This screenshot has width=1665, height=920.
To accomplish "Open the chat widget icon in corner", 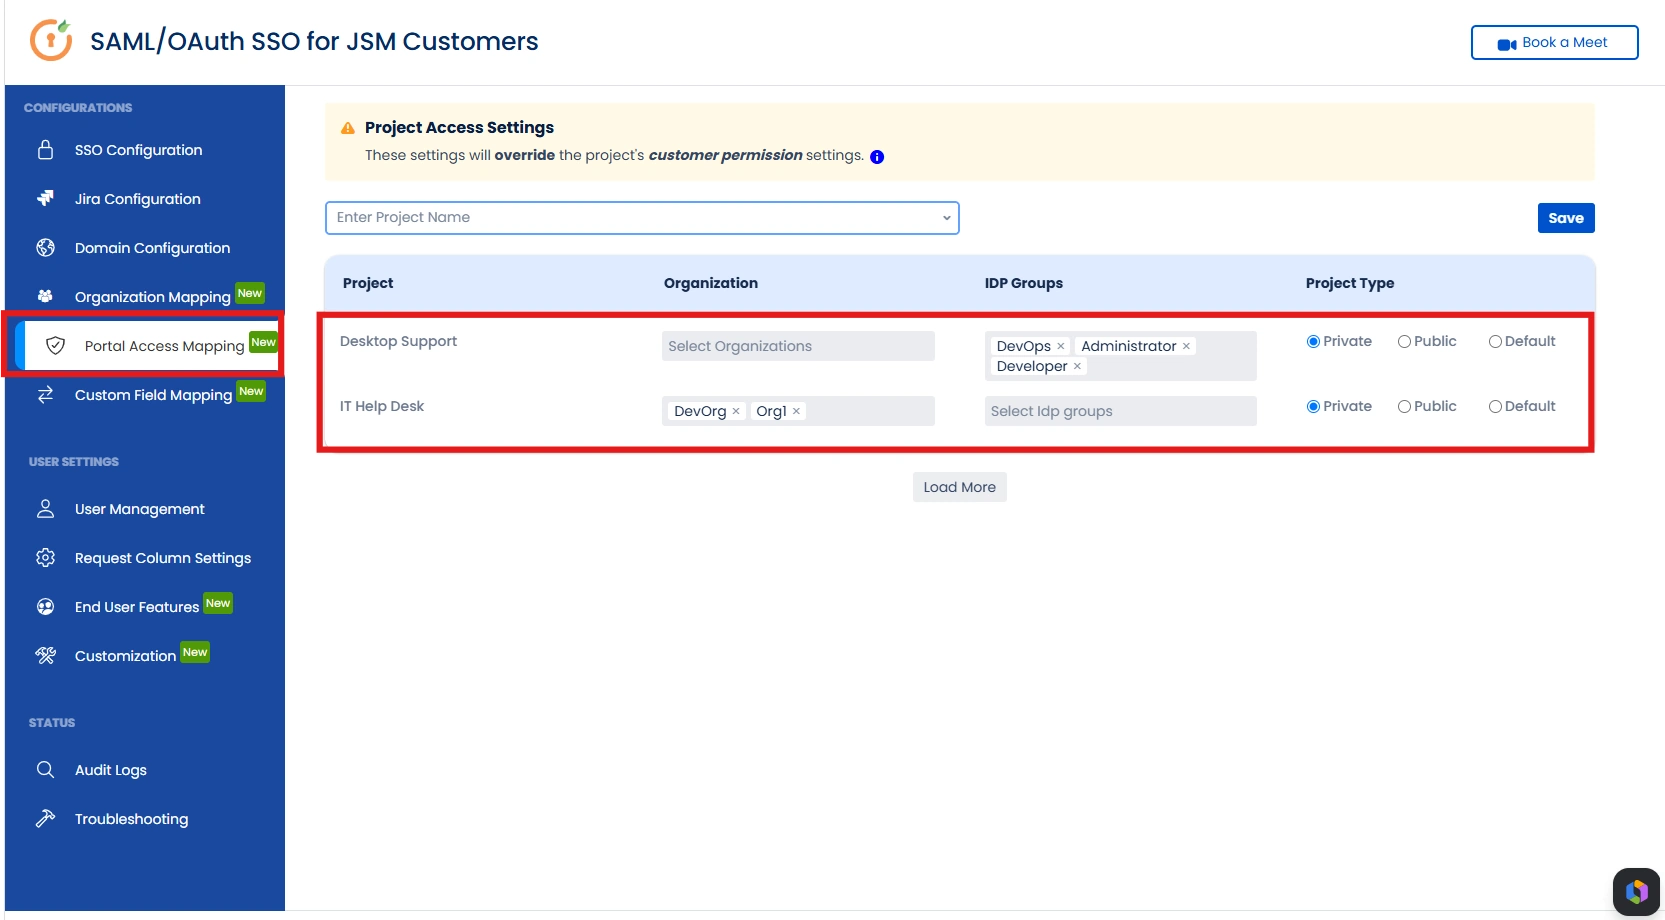I will coord(1636,891).
